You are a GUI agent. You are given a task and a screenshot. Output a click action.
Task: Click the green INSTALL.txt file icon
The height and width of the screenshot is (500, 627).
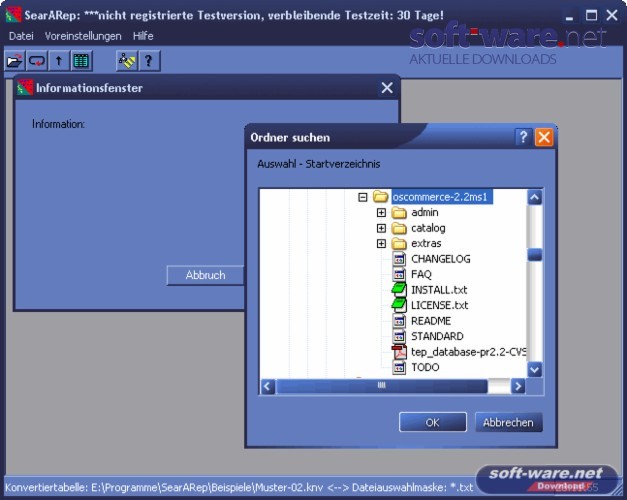tap(399, 290)
